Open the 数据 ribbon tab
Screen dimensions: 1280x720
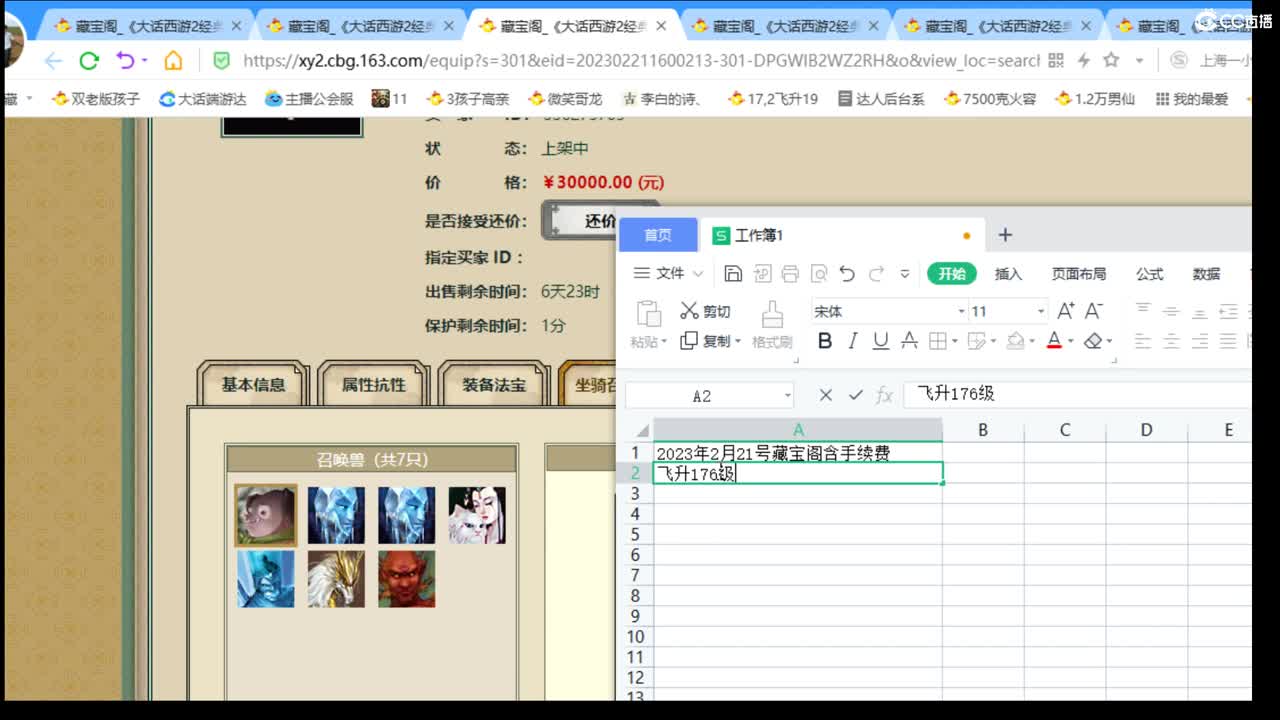pyautogui.click(x=1206, y=273)
